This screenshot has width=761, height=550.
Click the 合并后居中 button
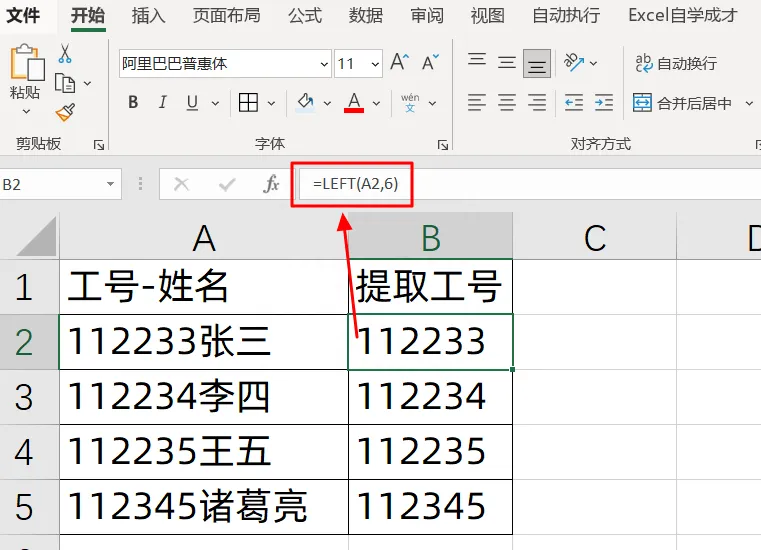(x=682, y=103)
